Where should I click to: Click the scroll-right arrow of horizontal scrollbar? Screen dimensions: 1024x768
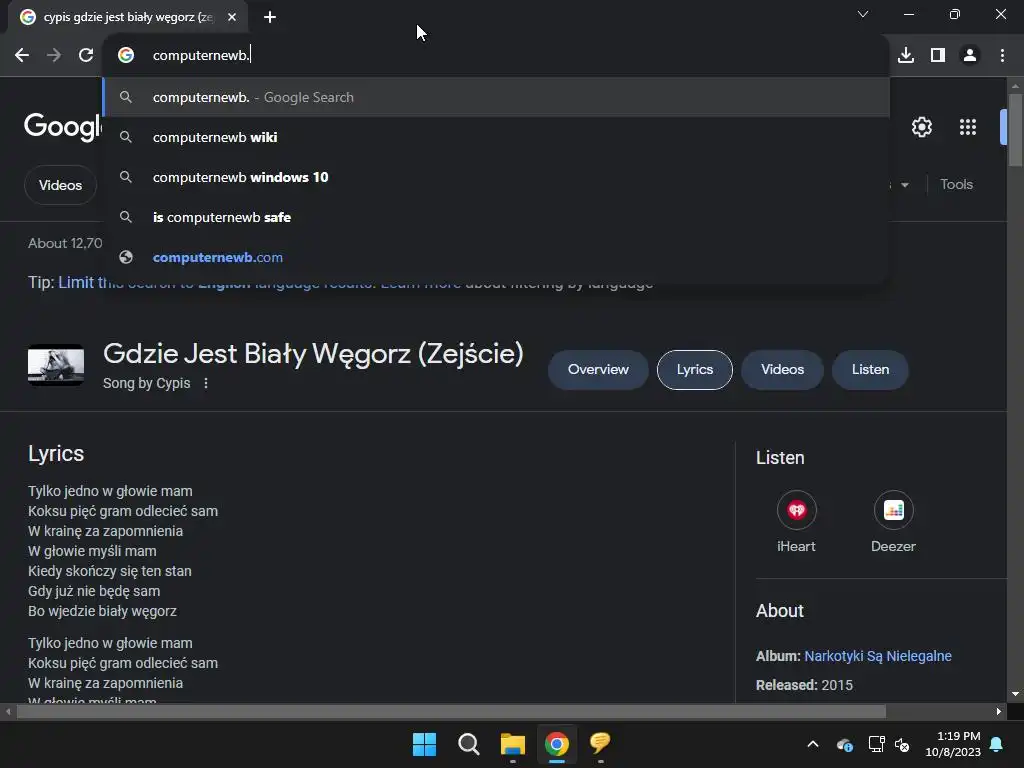point(999,711)
